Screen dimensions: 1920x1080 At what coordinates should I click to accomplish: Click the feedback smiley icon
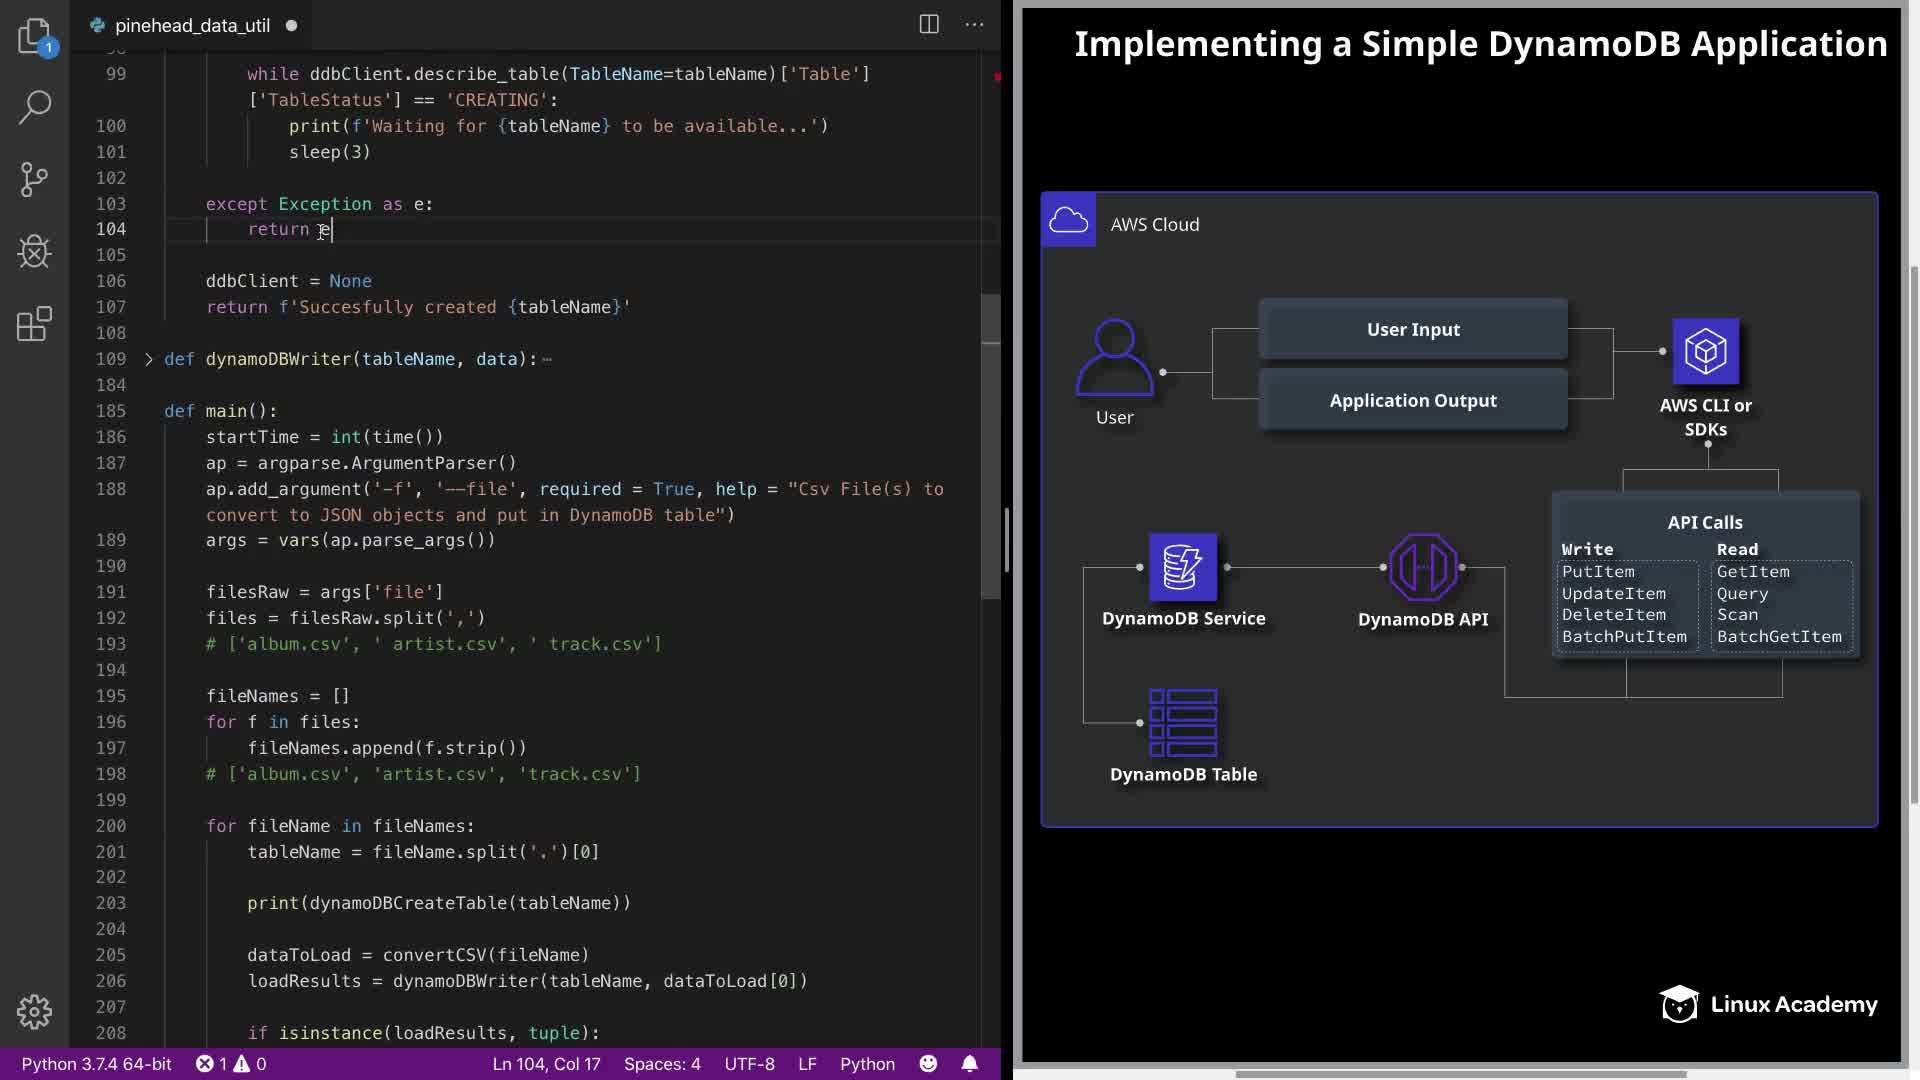pos(928,1063)
